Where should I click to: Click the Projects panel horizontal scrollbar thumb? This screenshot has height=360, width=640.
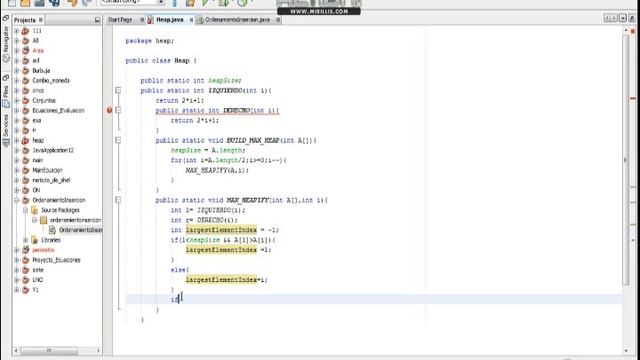[x=49, y=351]
